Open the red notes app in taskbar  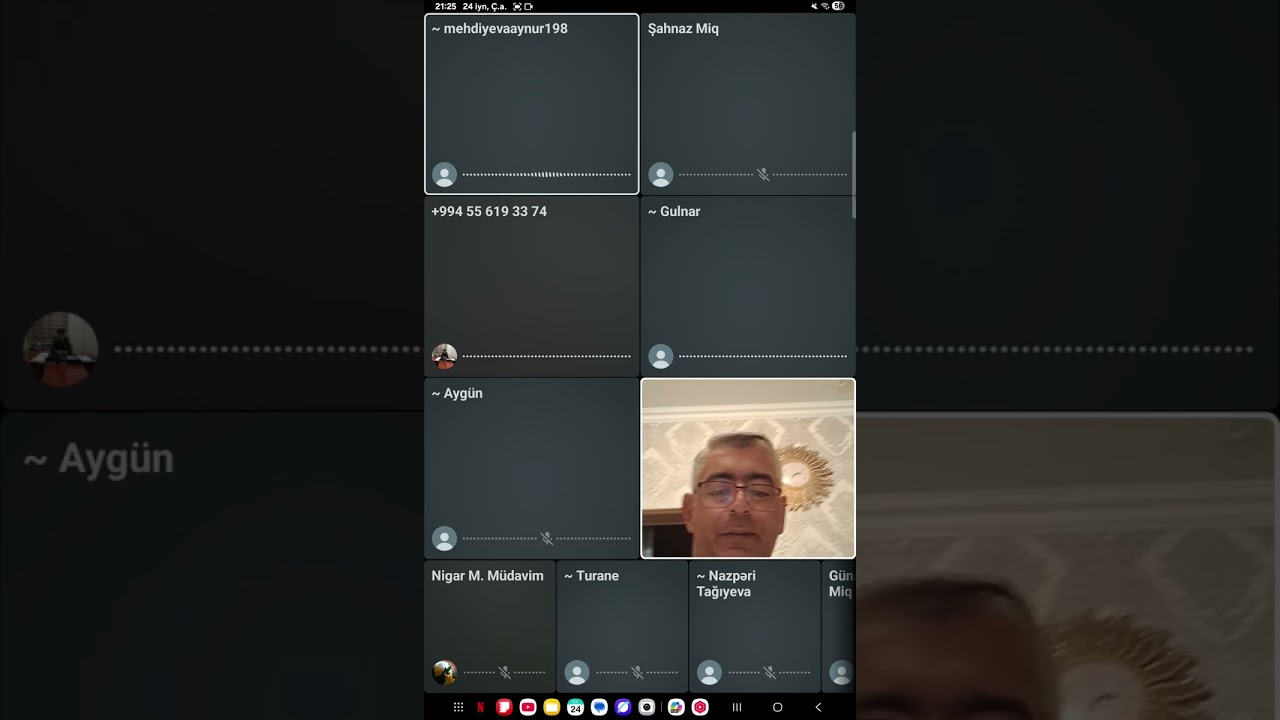504,707
